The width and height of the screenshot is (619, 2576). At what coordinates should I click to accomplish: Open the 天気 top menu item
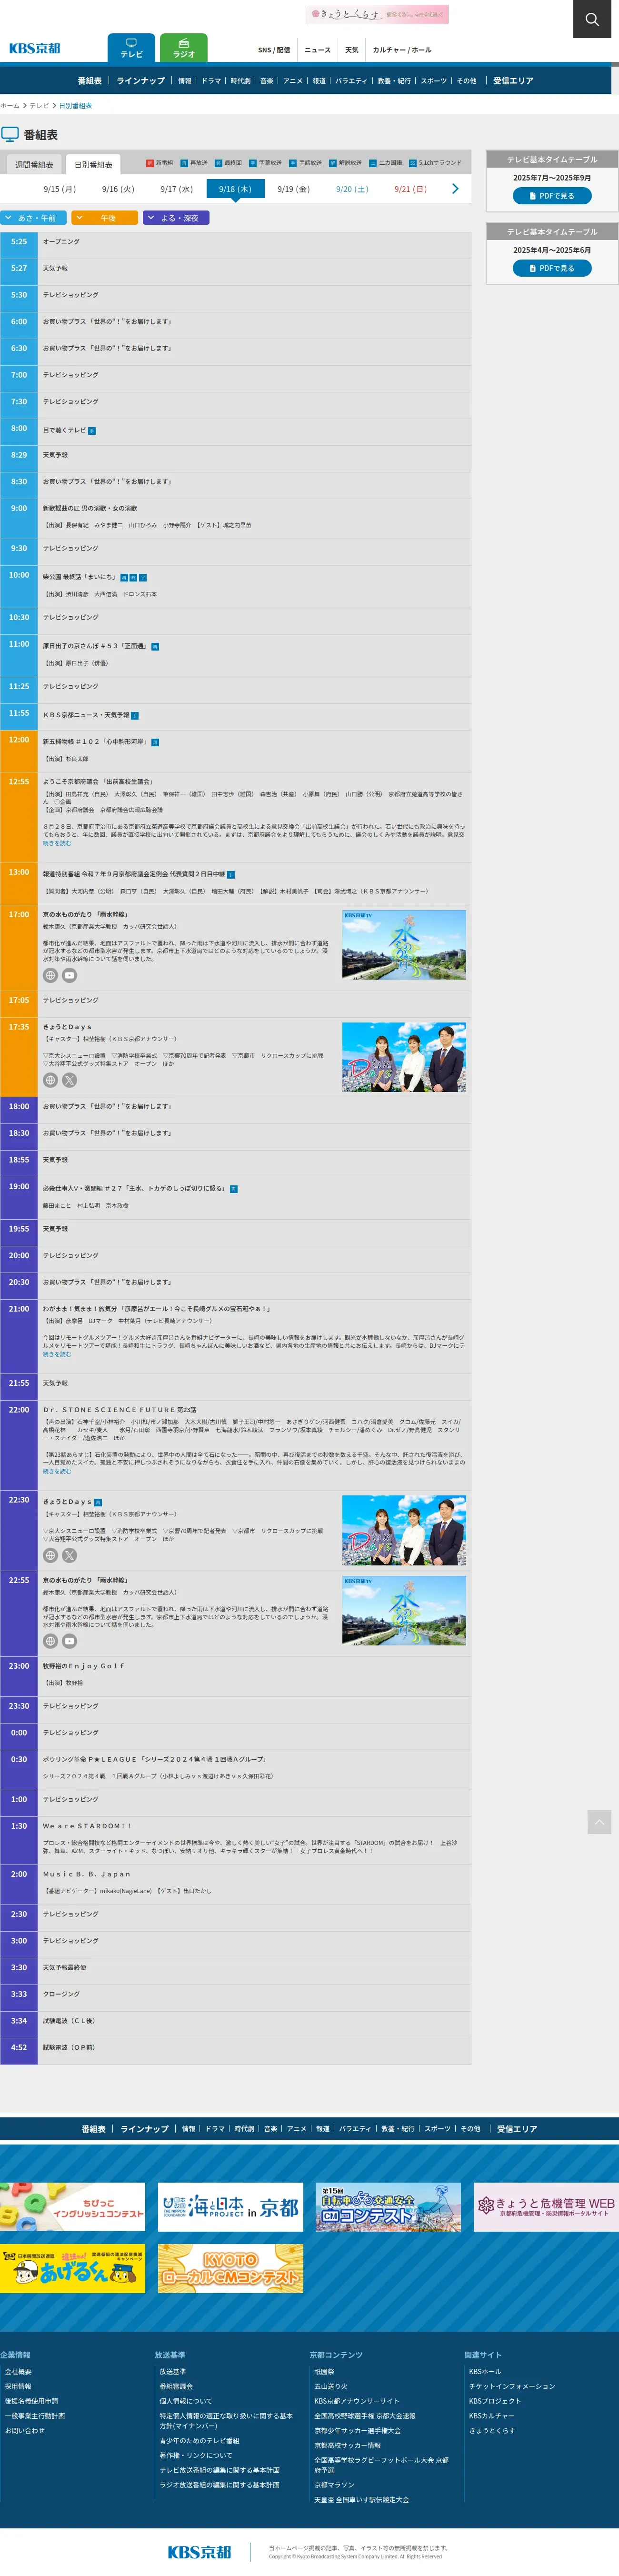pyautogui.click(x=351, y=50)
